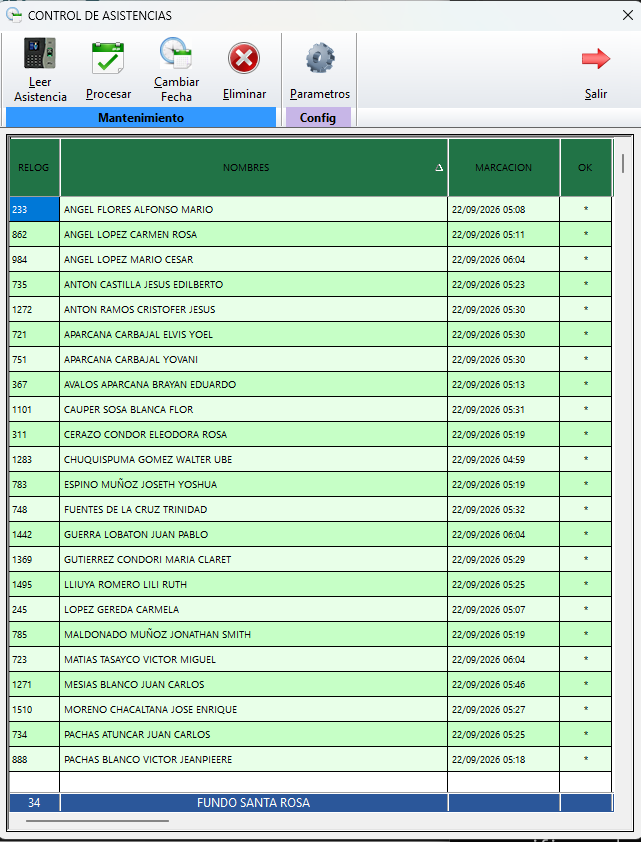Click the sort arrow in NOMBRES header
This screenshot has width=641, height=842.
click(439, 168)
